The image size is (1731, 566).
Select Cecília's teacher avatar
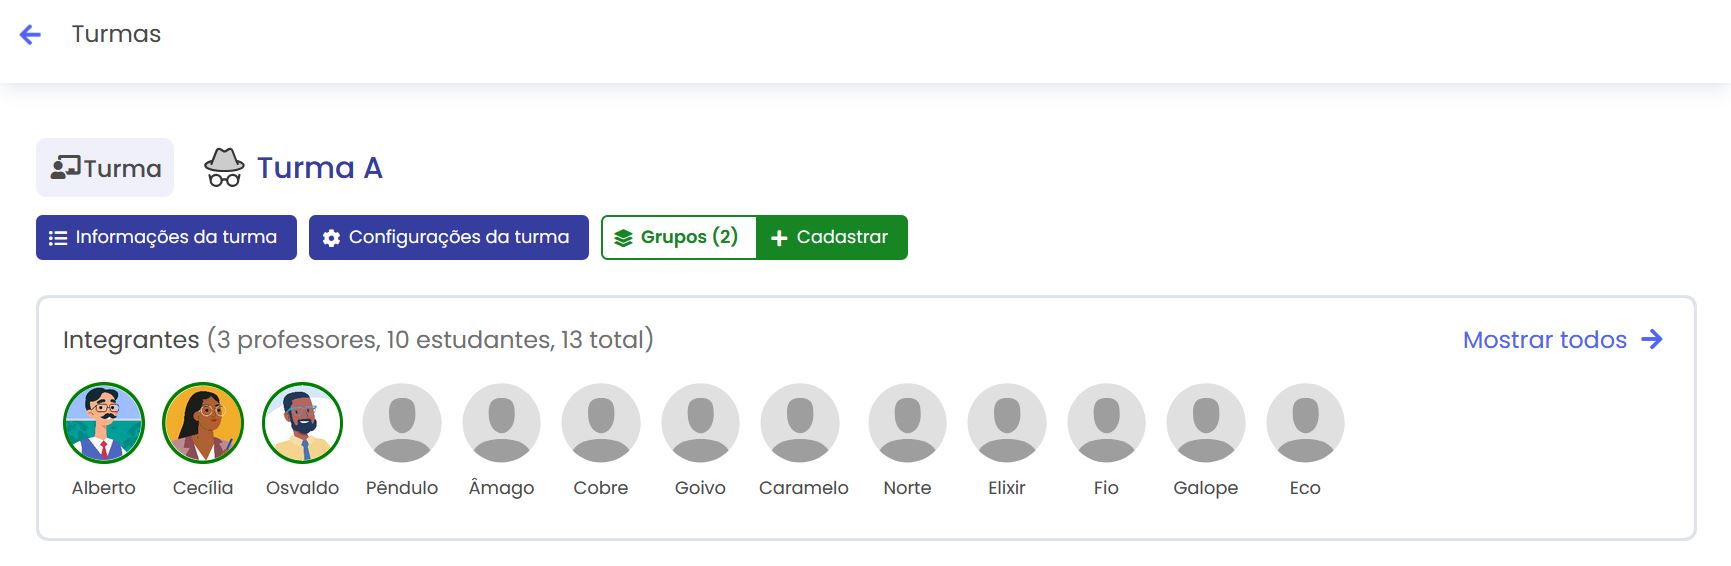(x=203, y=423)
